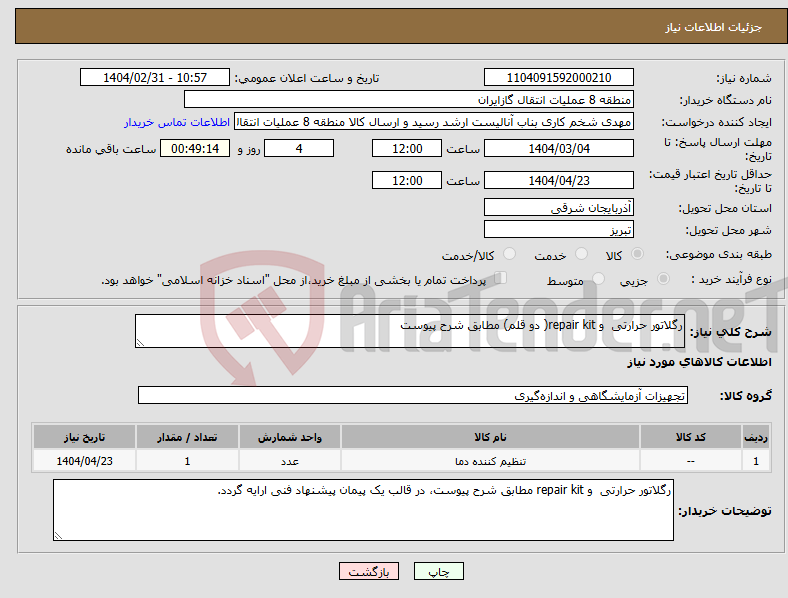The width and height of the screenshot is (788, 598).
Task: Click the remaining days field showing 4
Action: tap(299, 148)
